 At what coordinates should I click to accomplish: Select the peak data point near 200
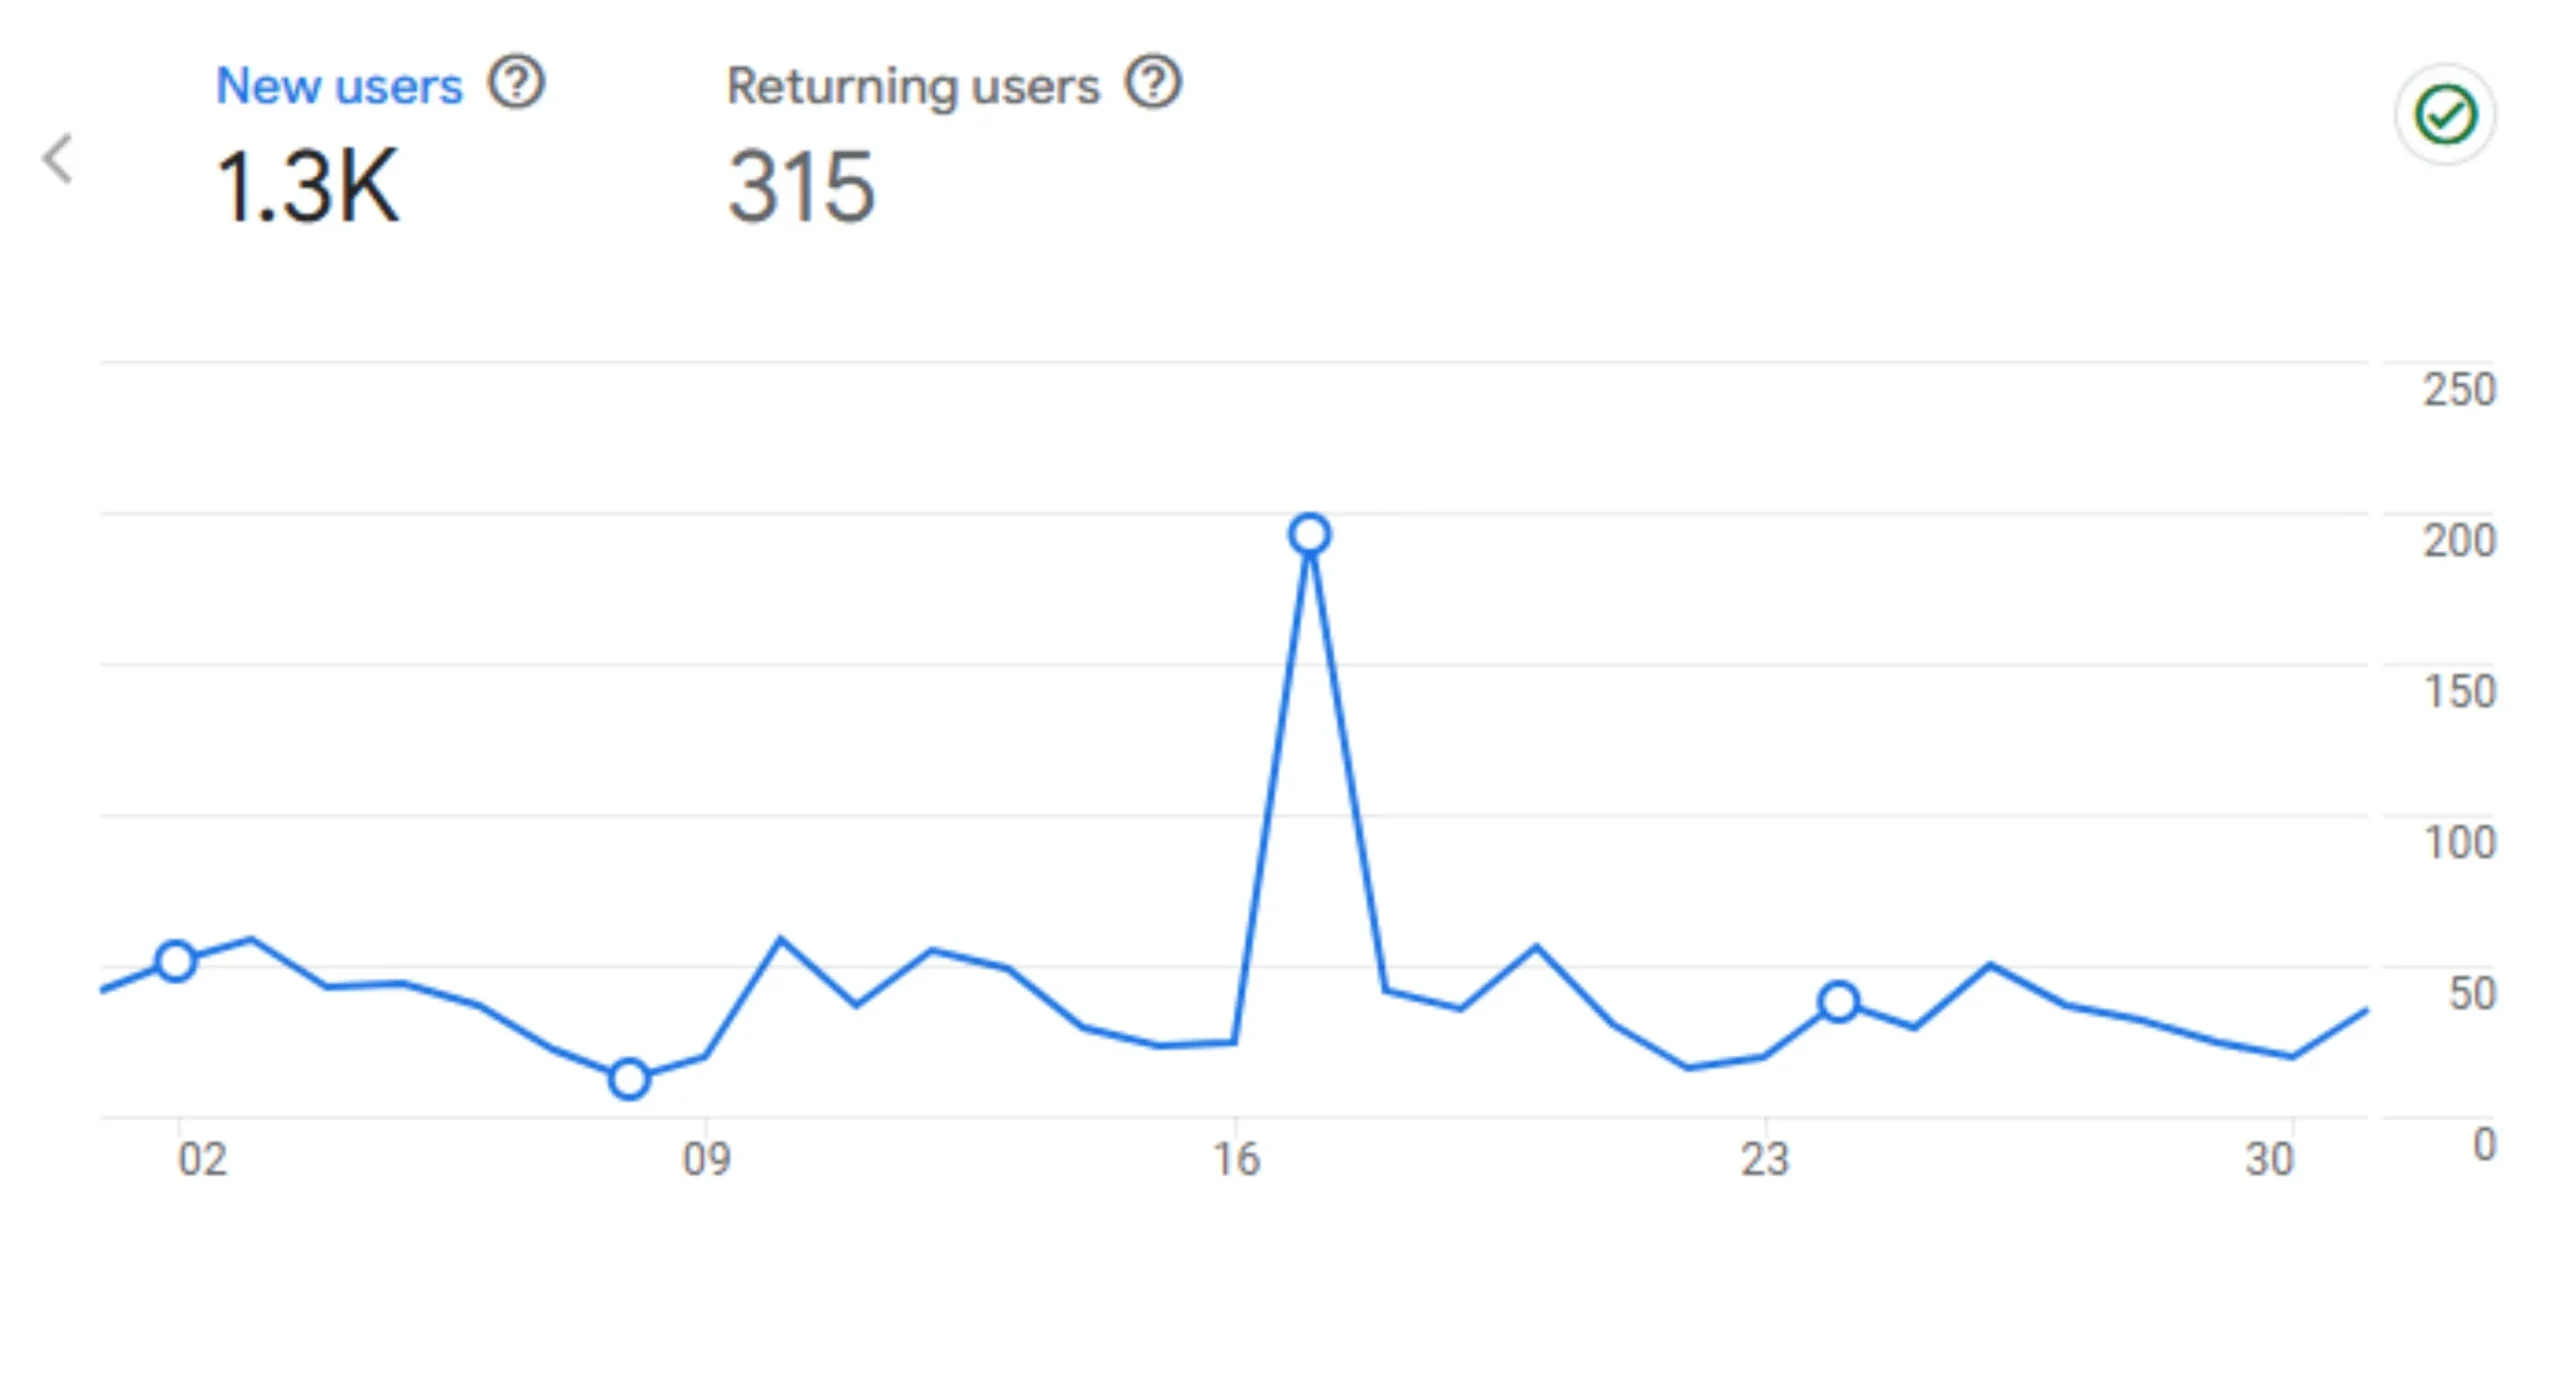click(1309, 535)
